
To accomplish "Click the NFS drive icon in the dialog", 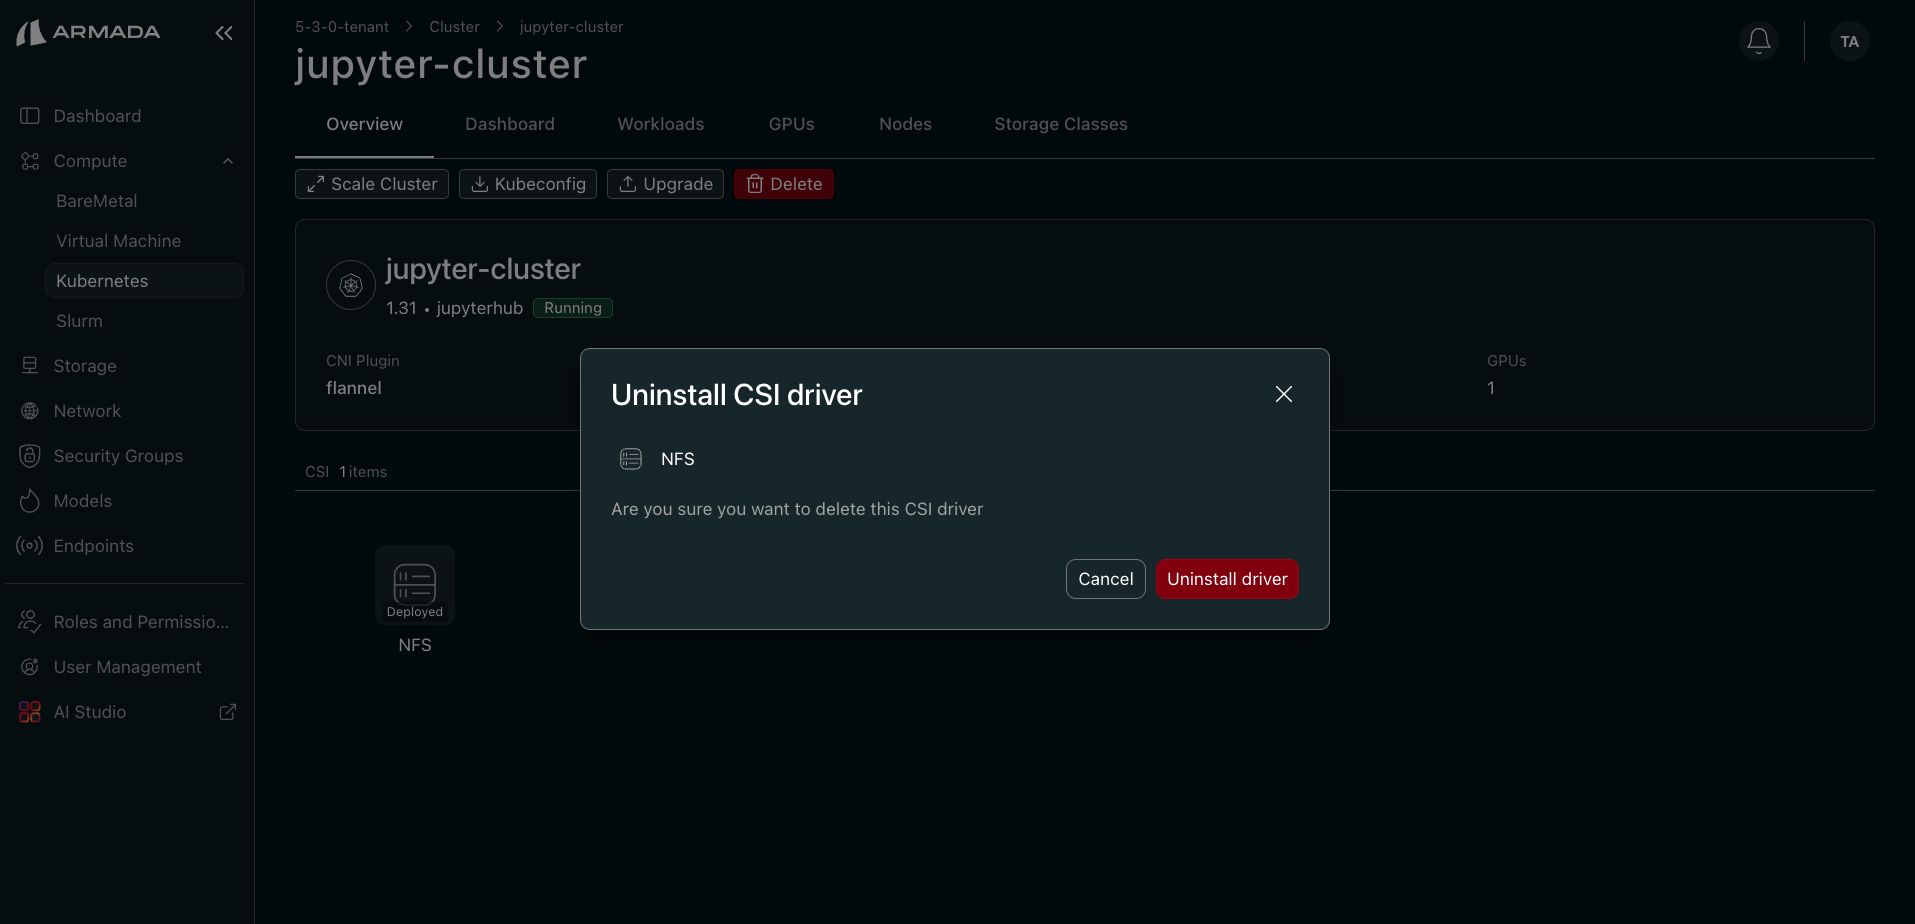I will (x=630, y=458).
